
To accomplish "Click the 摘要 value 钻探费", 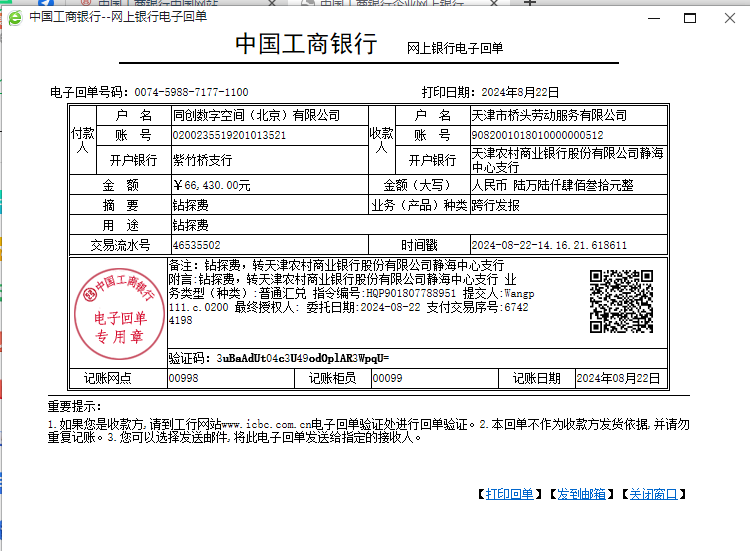I will coord(191,205).
